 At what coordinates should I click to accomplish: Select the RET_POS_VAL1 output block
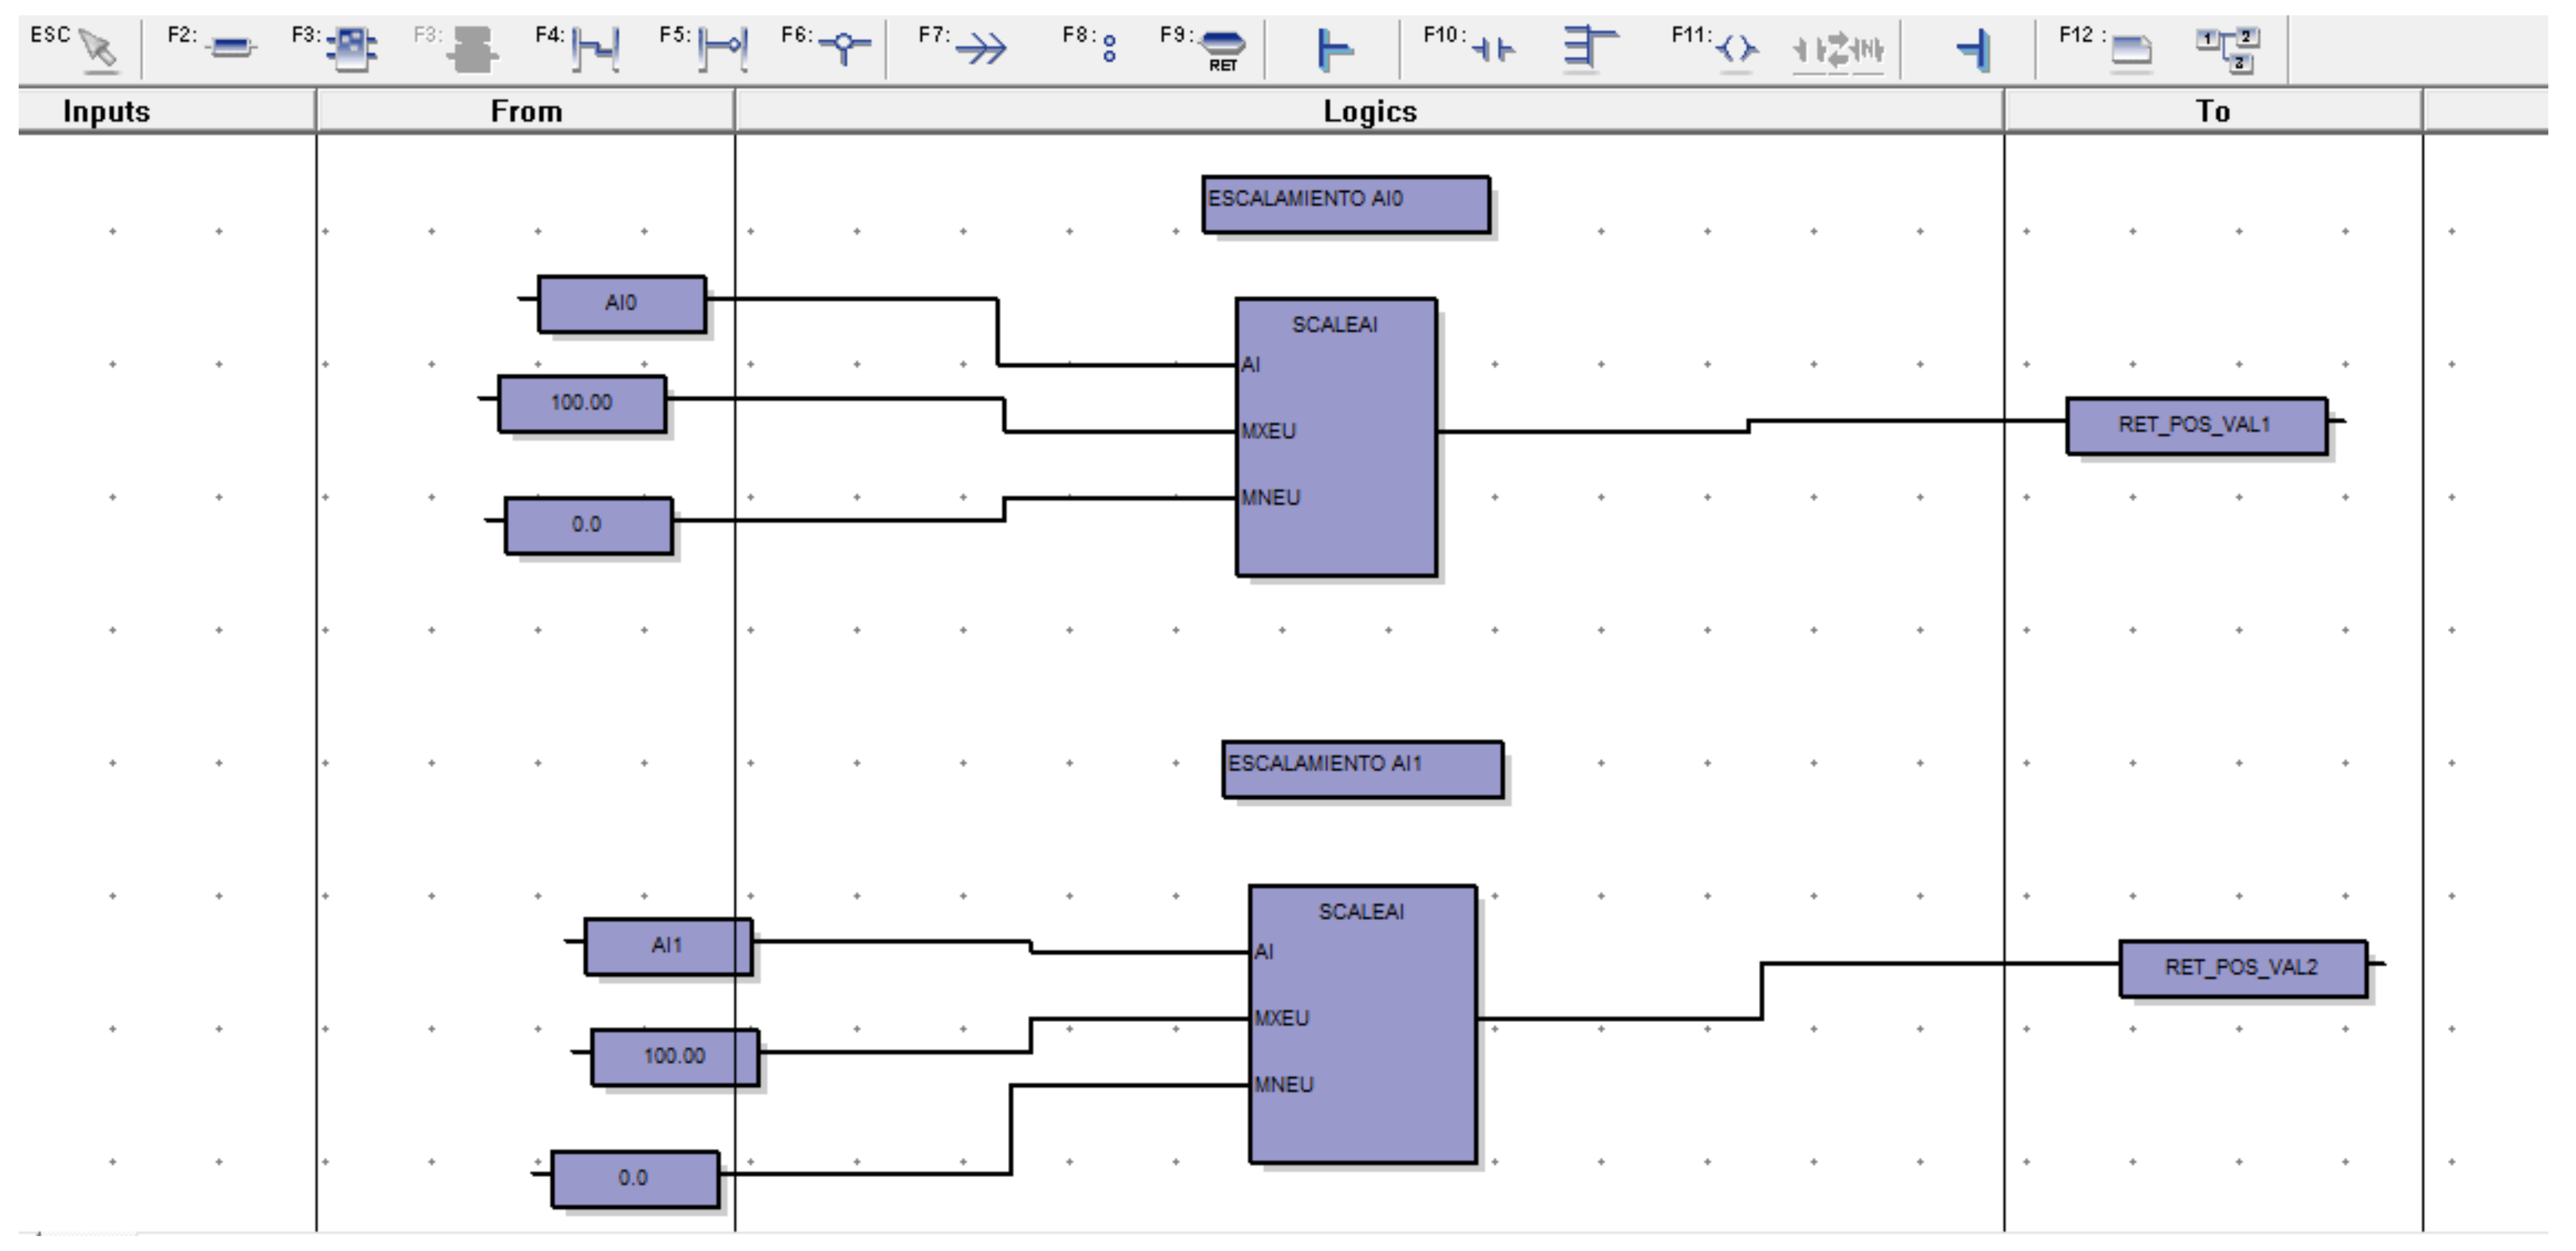pos(2196,425)
